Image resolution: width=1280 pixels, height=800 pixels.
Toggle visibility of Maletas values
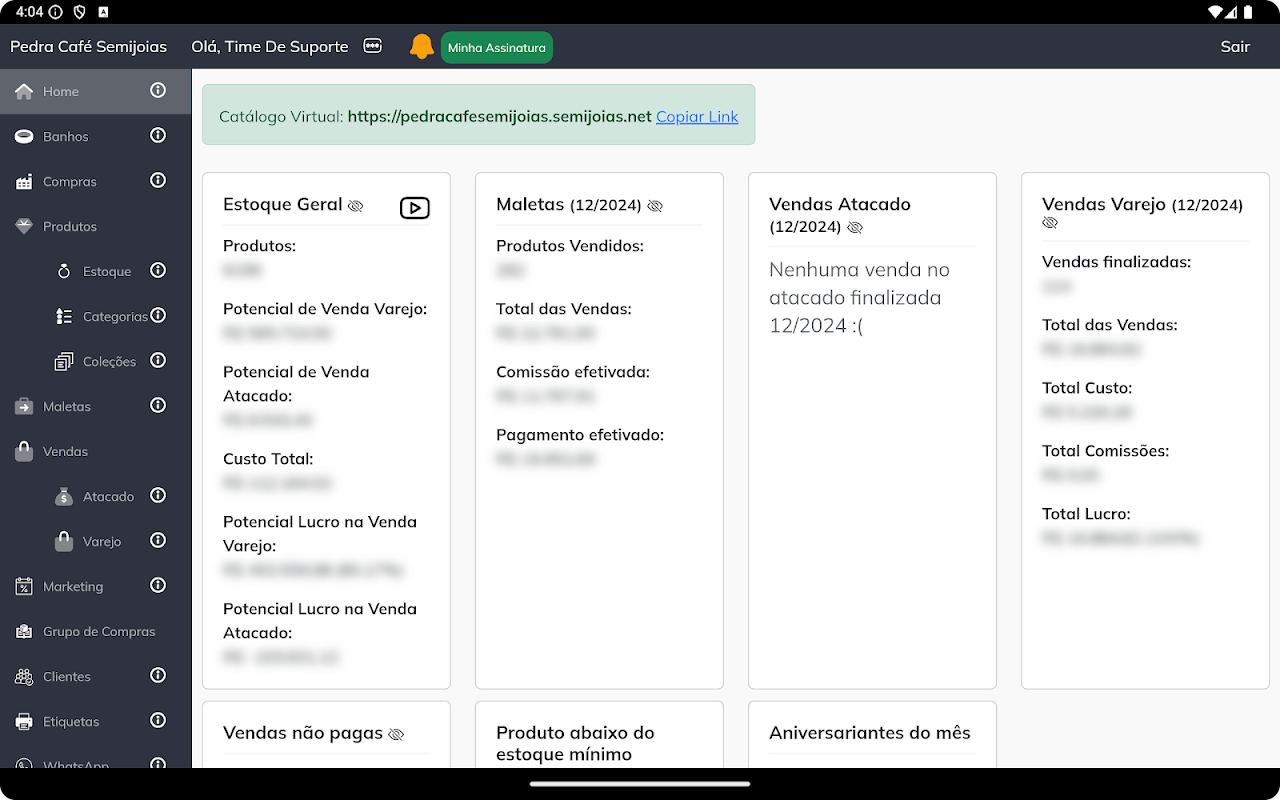(655, 206)
